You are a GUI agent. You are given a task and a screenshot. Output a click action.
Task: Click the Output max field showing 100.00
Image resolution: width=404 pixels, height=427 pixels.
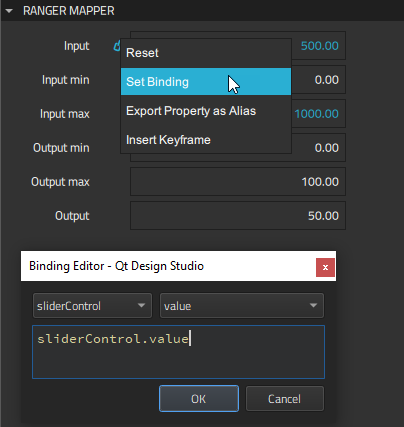coord(238,182)
